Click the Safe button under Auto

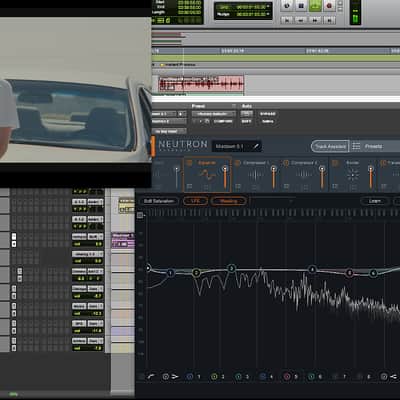coord(246,121)
